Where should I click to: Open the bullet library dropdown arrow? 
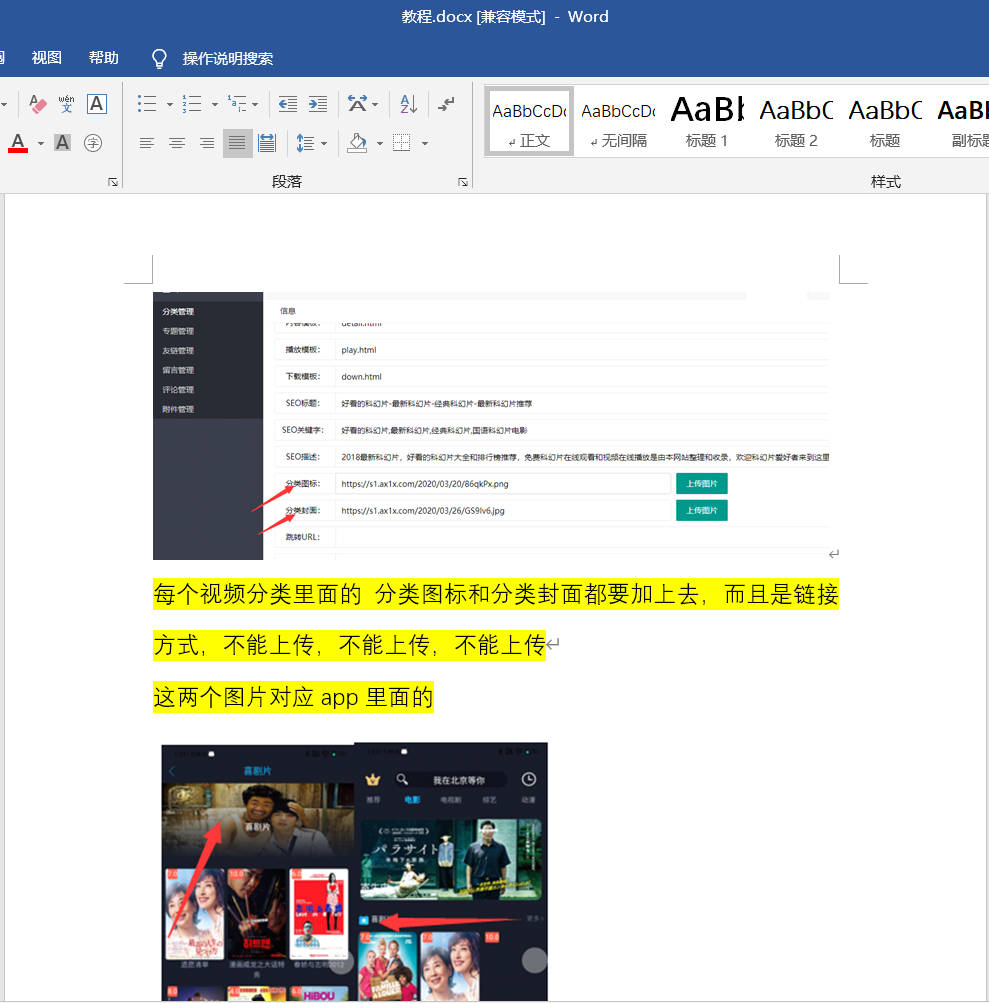170,104
